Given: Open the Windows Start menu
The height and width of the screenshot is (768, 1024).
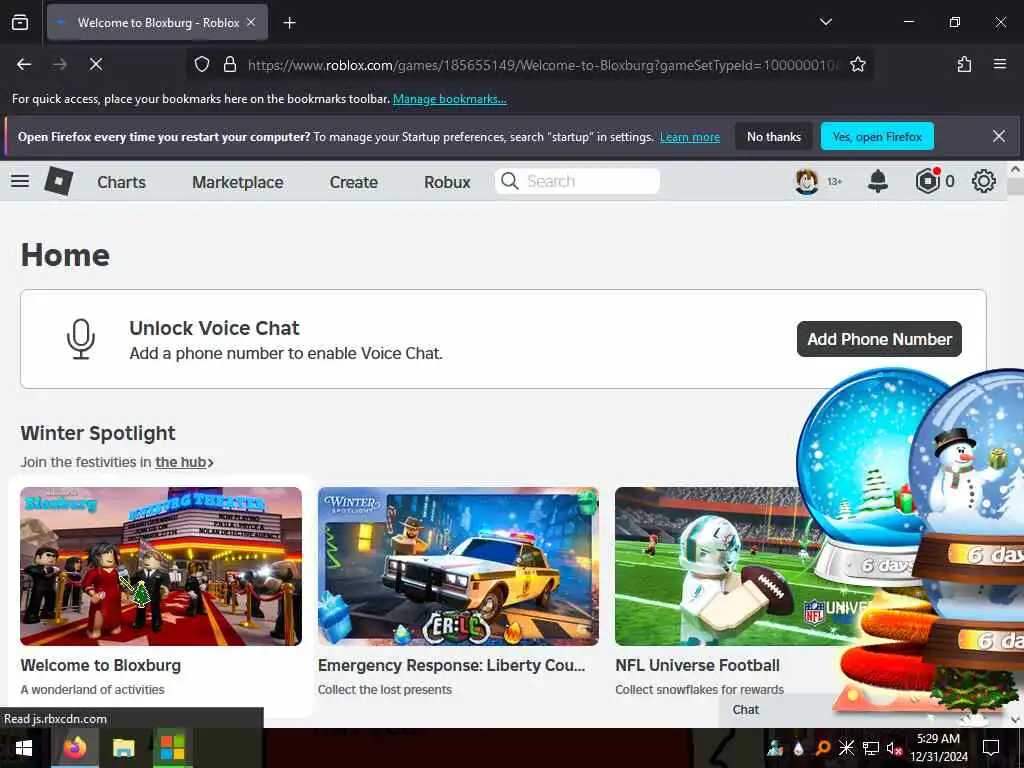Looking at the screenshot, I should click(x=24, y=748).
